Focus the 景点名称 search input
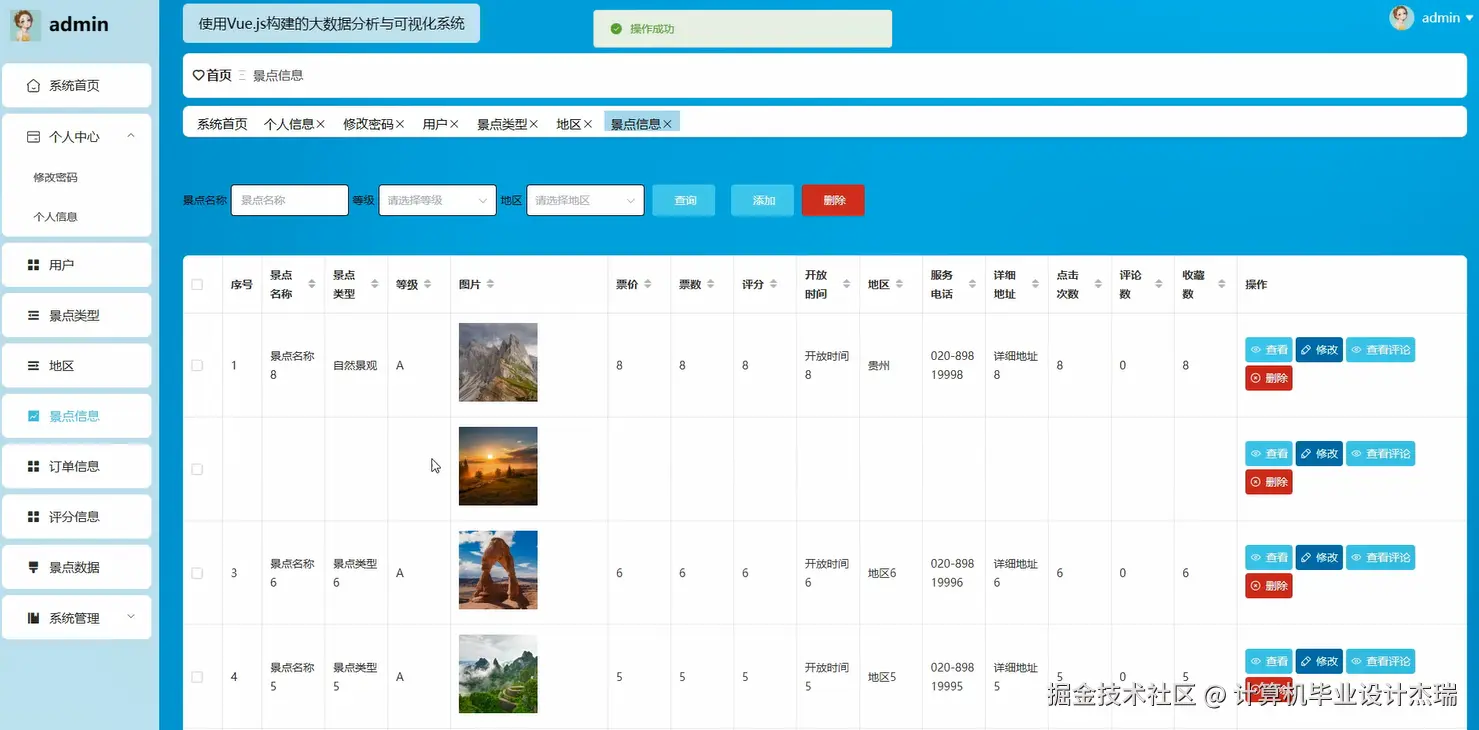 (x=290, y=200)
